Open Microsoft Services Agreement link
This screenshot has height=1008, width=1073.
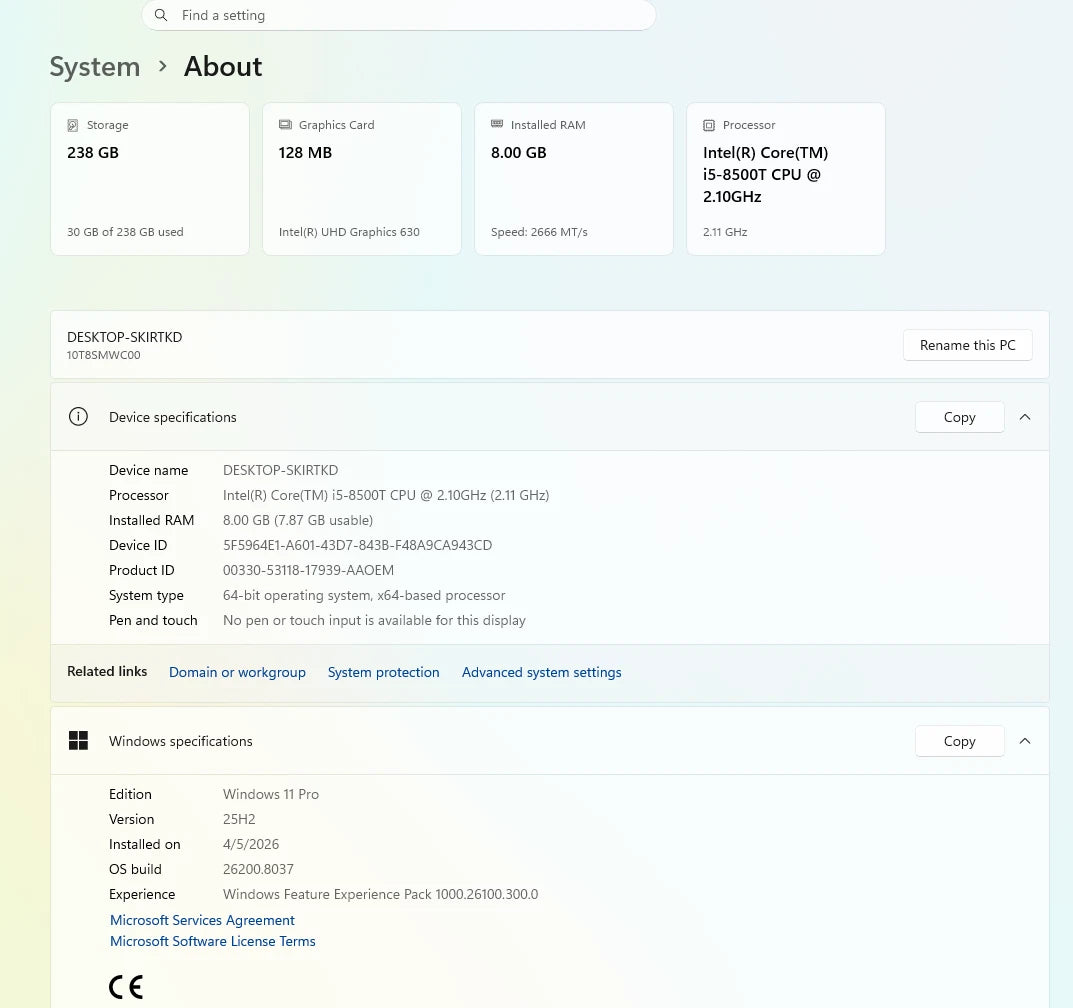(x=202, y=920)
